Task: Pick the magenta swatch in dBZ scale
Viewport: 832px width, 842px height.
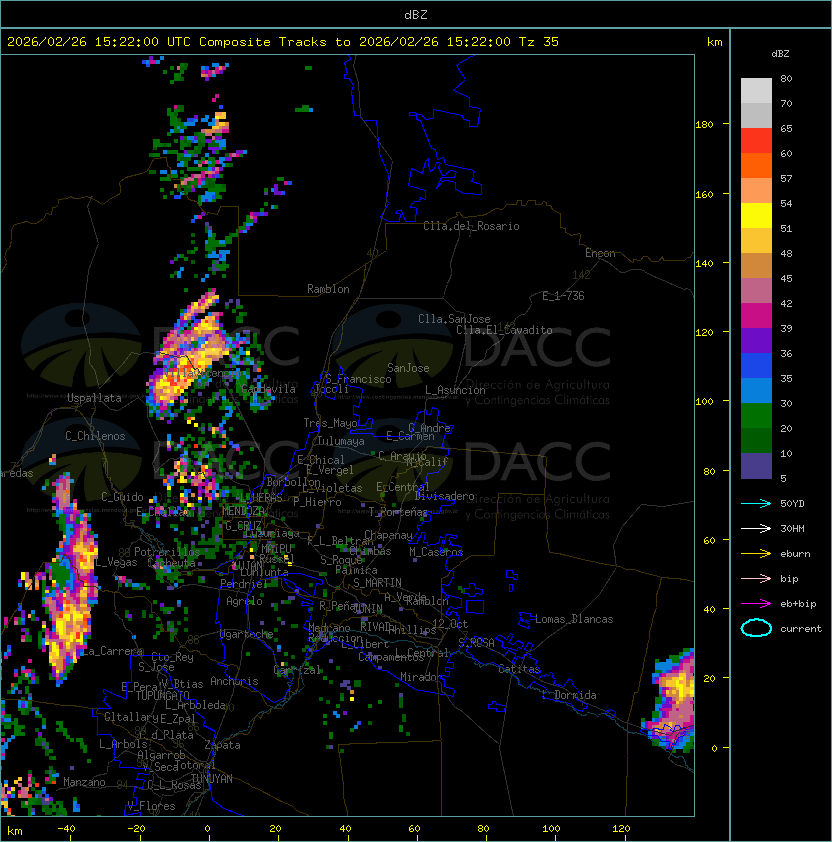Action: click(756, 316)
